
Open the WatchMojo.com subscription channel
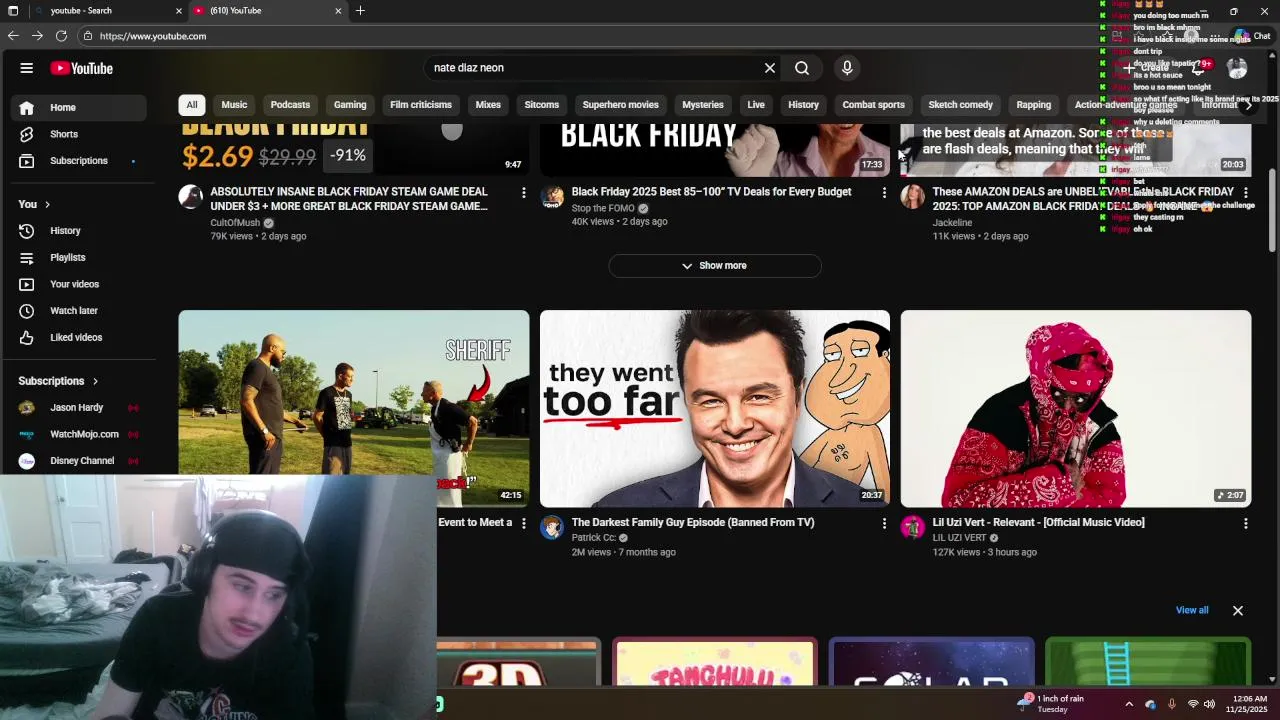tap(79, 435)
